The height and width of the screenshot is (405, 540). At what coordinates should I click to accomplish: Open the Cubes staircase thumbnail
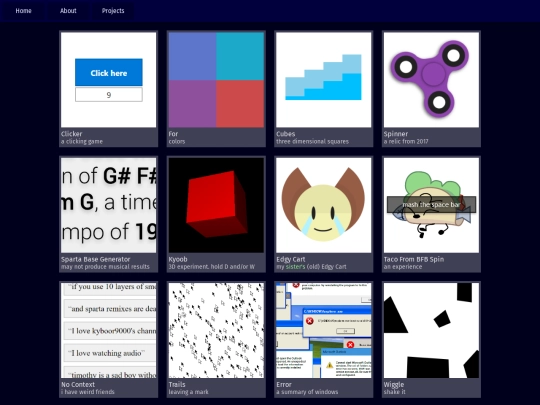(324, 80)
